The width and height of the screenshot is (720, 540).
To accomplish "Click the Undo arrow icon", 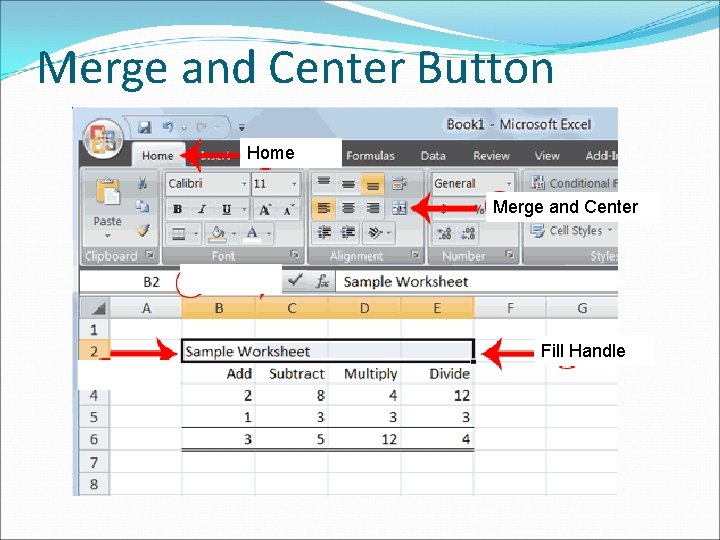I will click(168, 127).
